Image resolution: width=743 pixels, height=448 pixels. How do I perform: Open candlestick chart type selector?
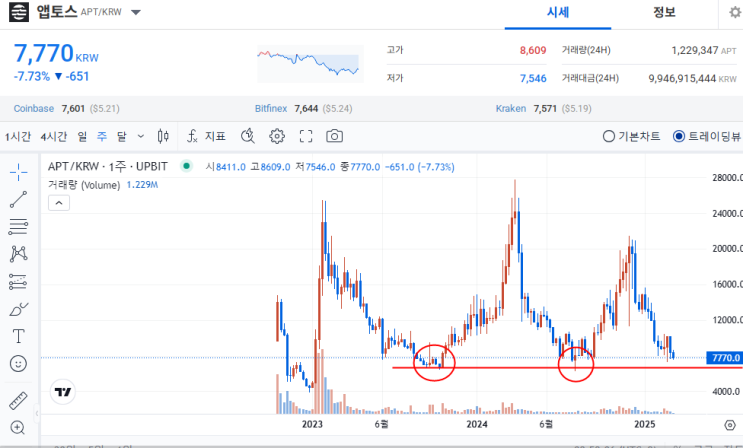[163, 137]
